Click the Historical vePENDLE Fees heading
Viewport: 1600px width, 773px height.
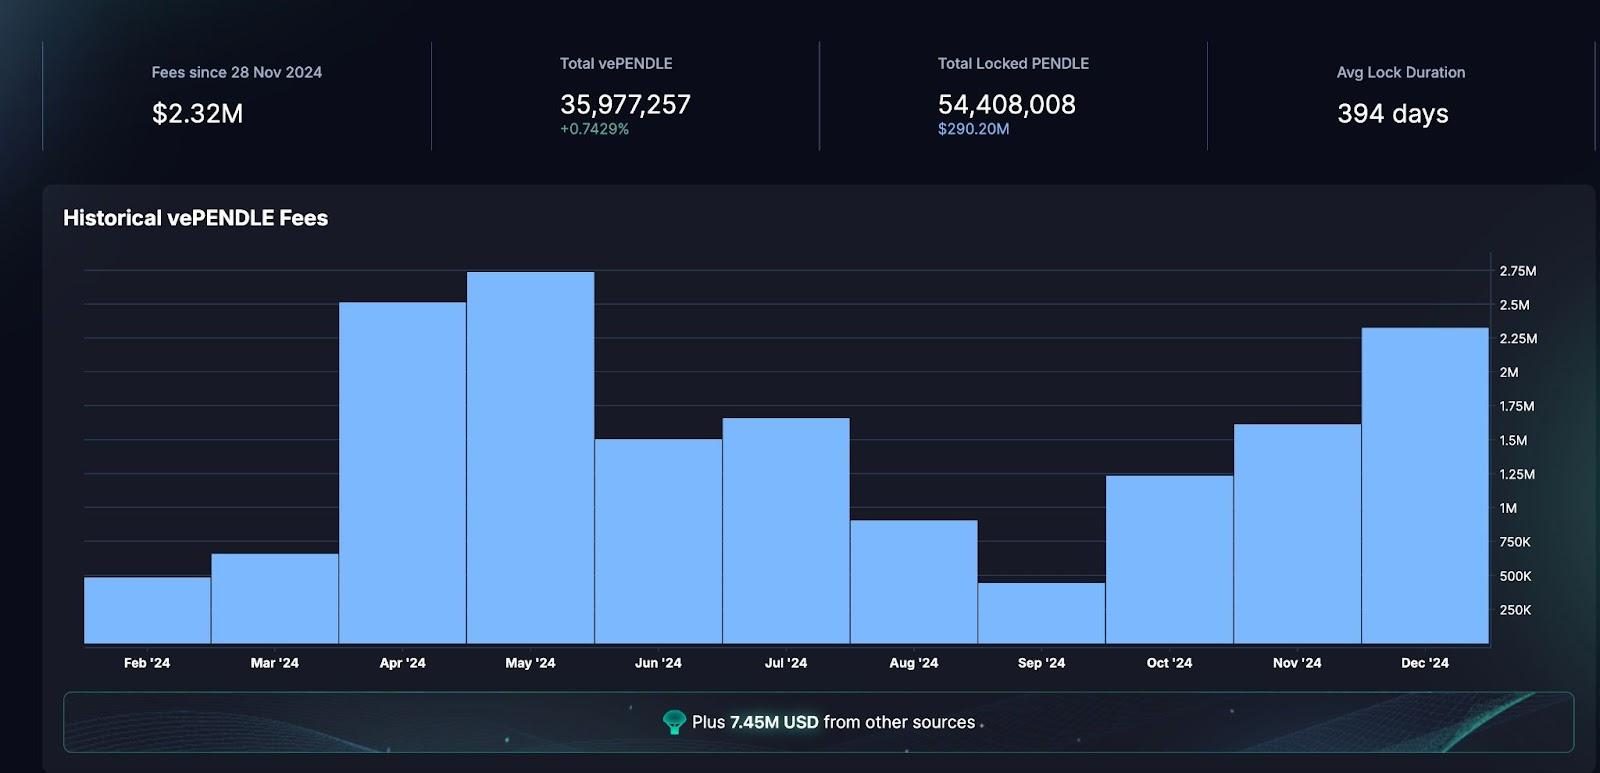195,218
